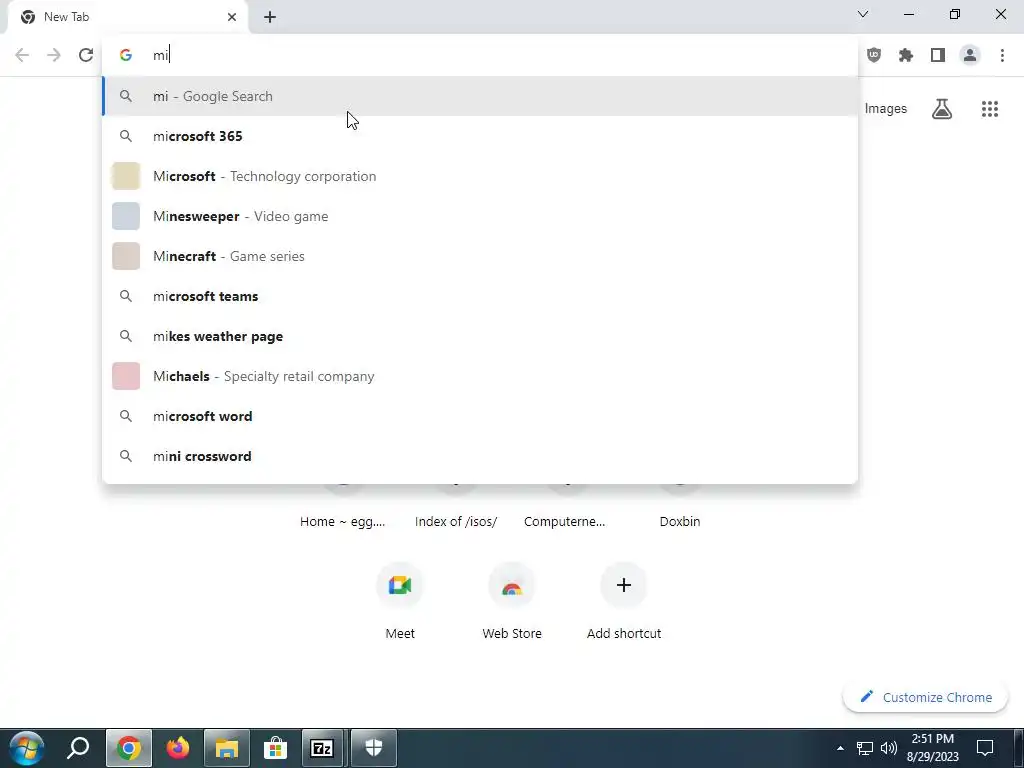1024x768 pixels.
Task: Click Customize Chrome button
Action: [925, 697]
